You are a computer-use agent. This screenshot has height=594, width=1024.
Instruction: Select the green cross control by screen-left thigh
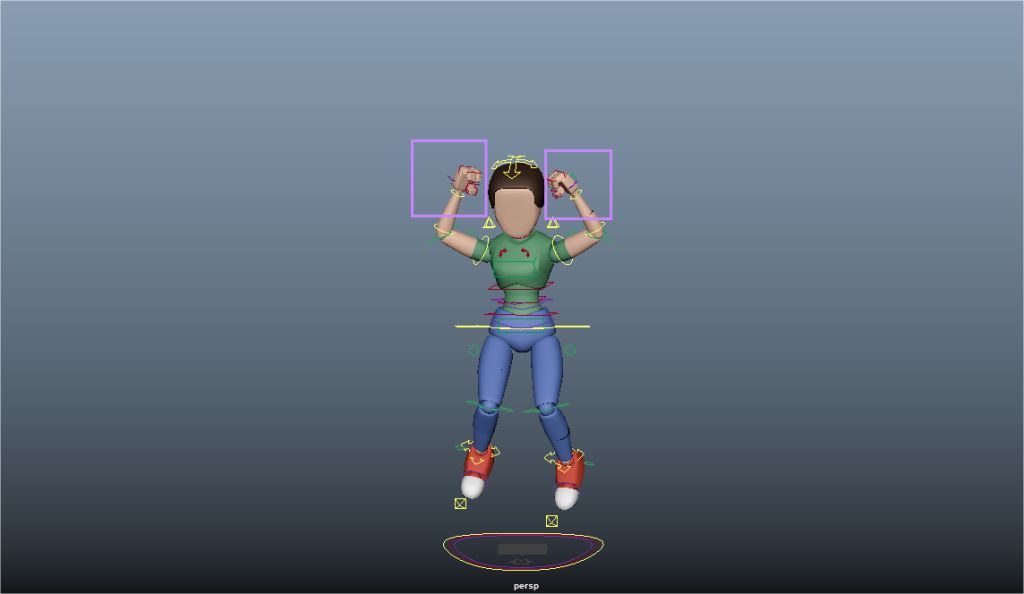pos(474,351)
